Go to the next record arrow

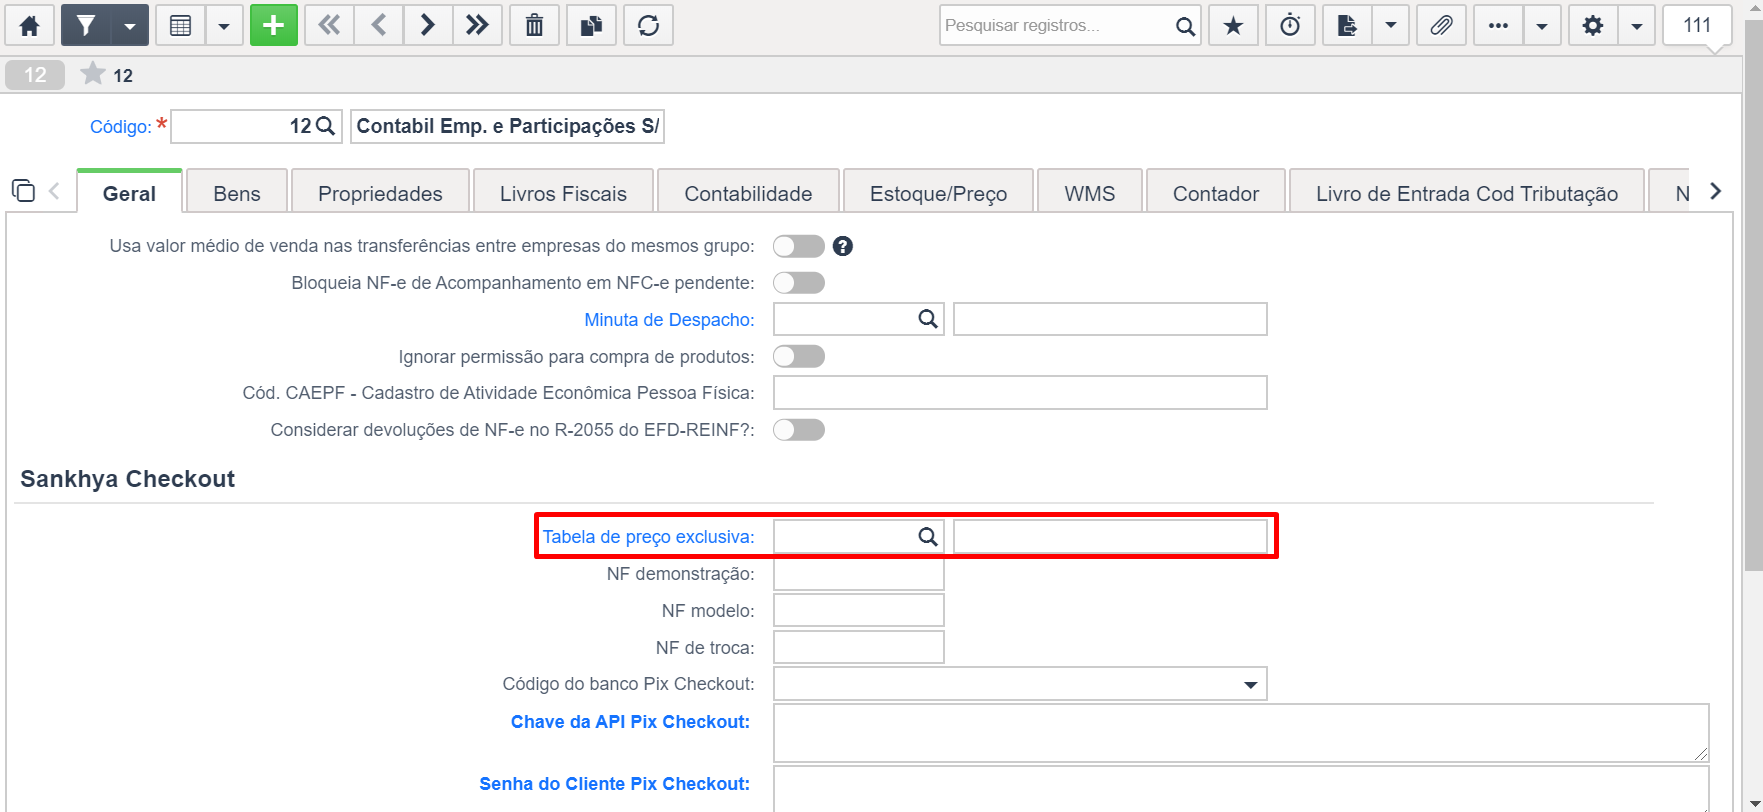[x=428, y=25]
